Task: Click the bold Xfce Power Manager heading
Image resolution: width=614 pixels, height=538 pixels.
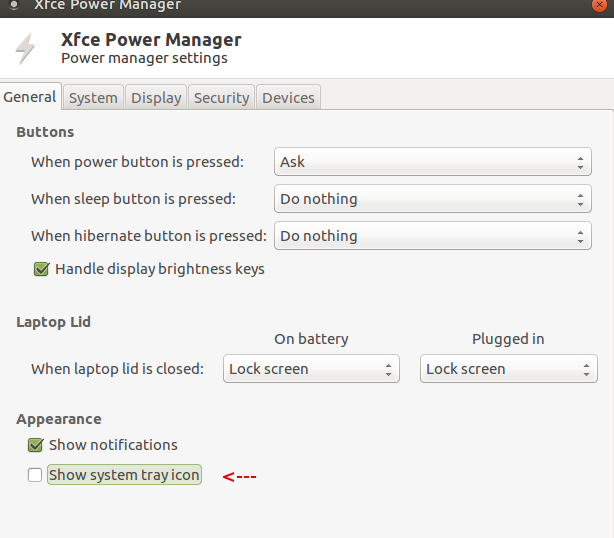Action: (151, 40)
